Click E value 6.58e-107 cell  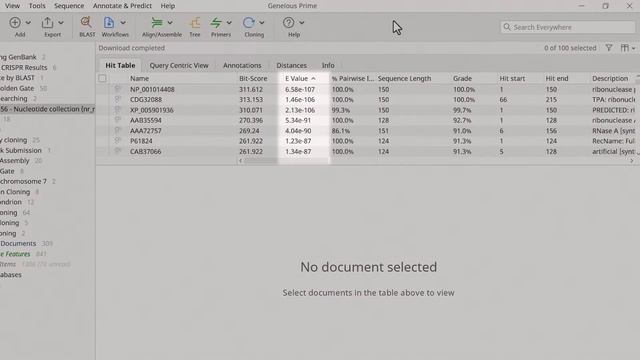click(300, 89)
